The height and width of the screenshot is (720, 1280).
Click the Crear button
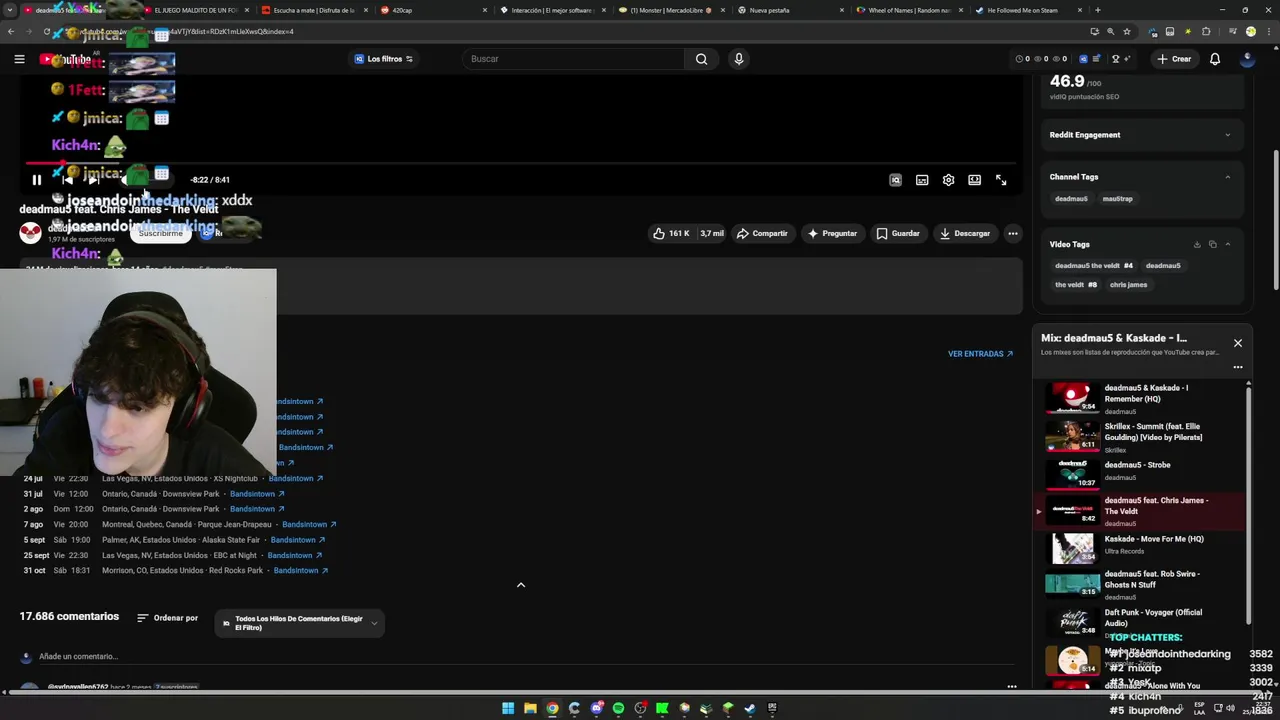[1174, 59]
